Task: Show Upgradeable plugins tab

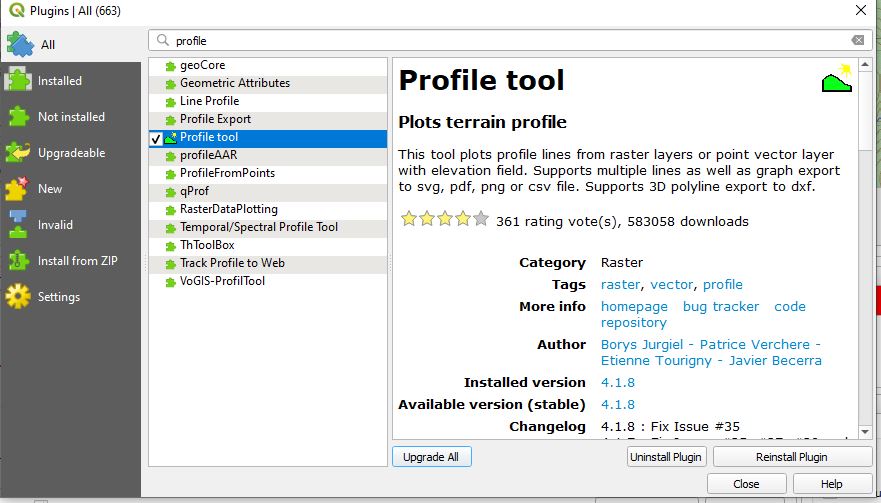Action: coord(70,153)
